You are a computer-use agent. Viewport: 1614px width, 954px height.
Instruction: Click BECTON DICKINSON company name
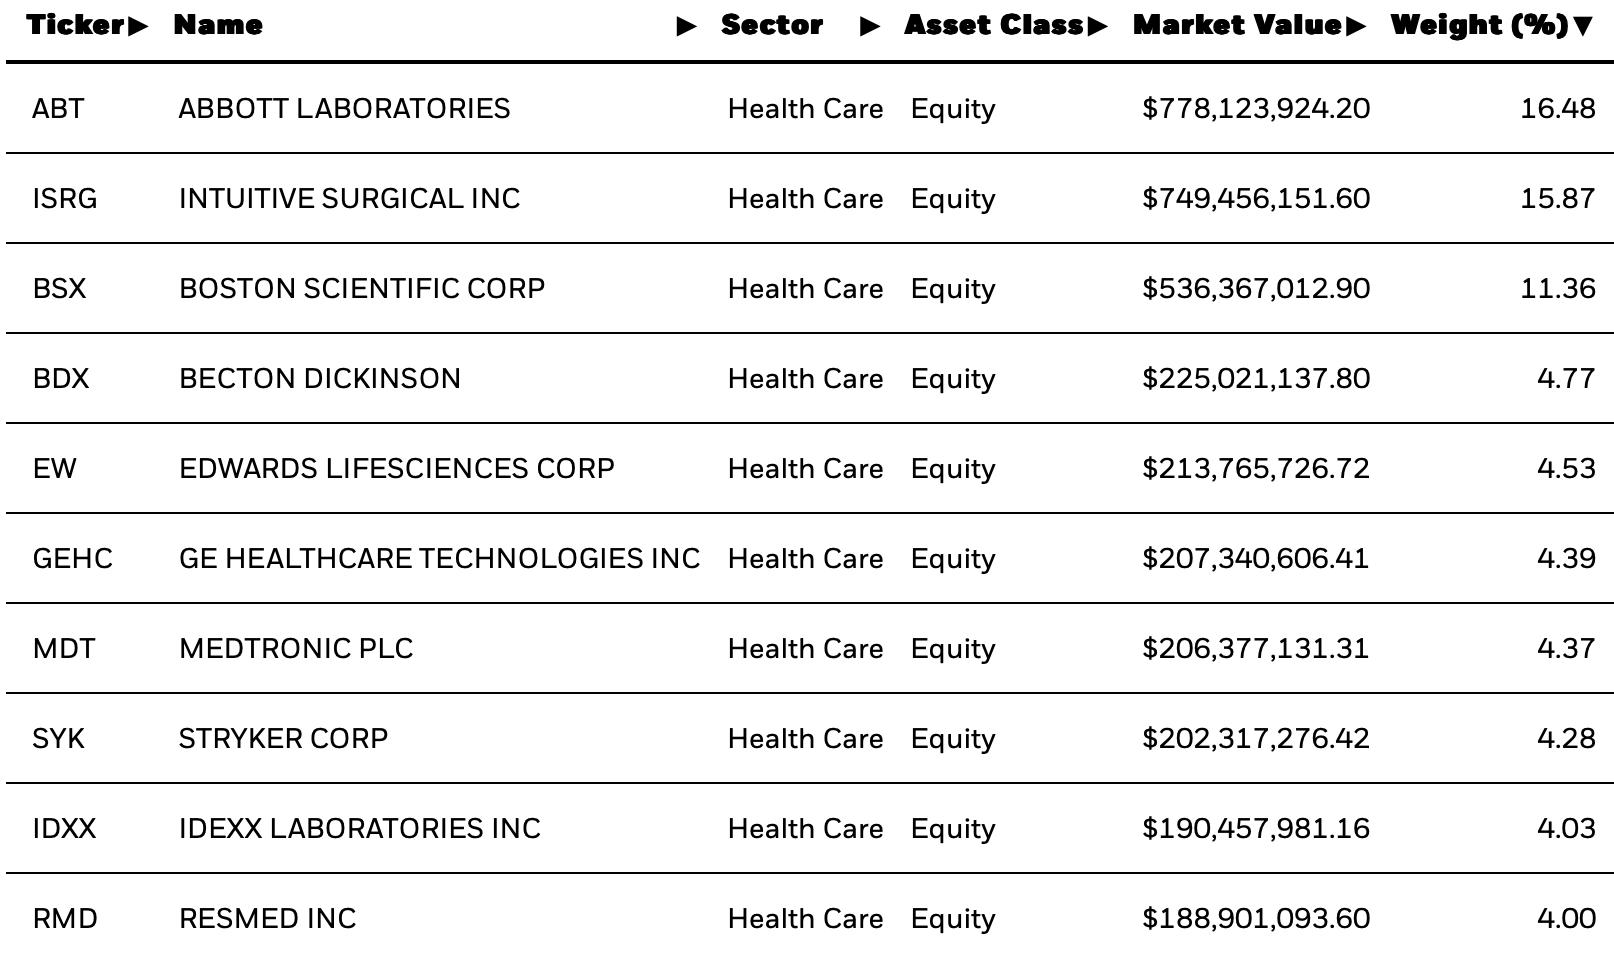(x=320, y=378)
